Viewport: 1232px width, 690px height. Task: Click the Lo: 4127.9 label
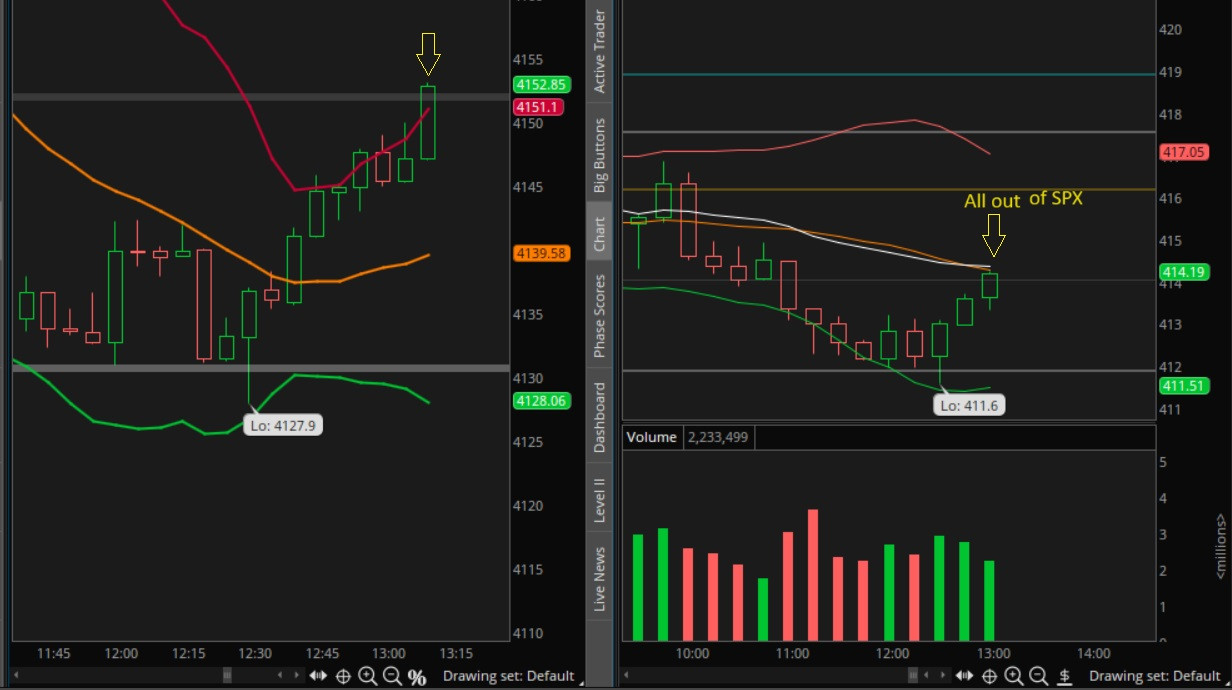point(285,425)
